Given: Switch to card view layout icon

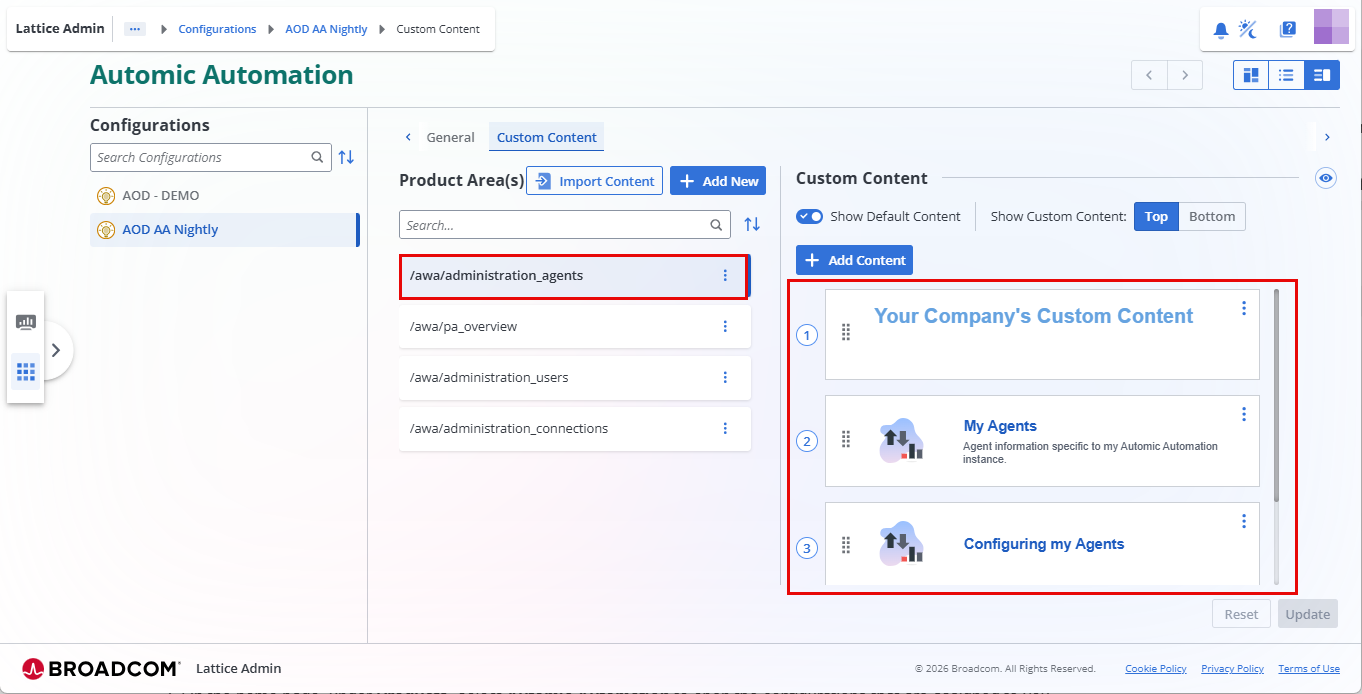Looking at the screenshot, I should point(1250,75).
